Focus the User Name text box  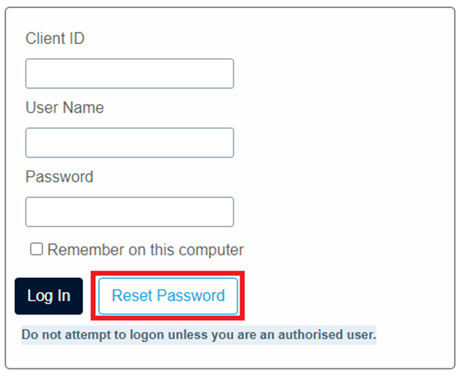coord(129,143)
